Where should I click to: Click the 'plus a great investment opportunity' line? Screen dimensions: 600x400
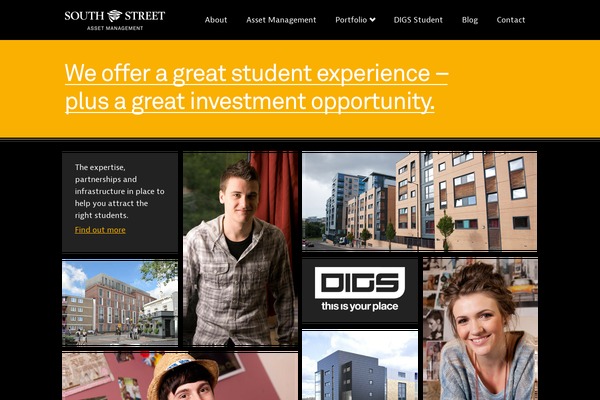pyautogui.click(x=249, y=102)
